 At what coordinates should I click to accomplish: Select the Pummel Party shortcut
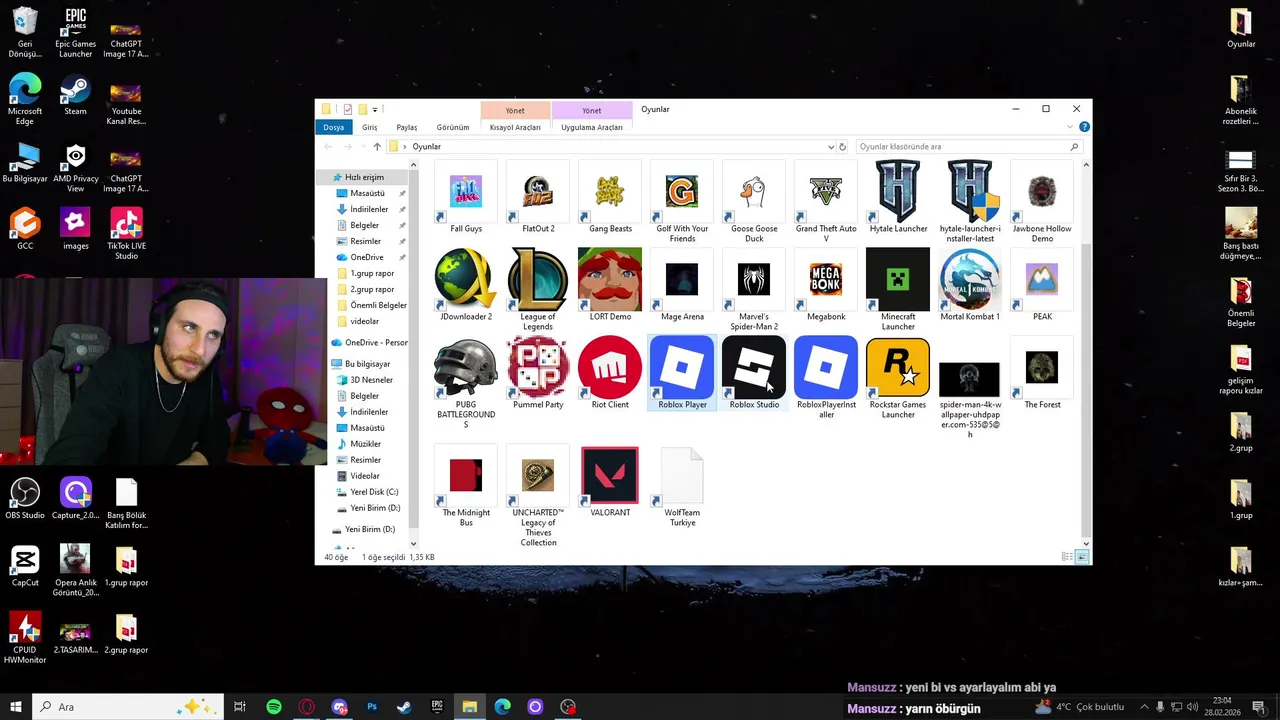coord(538,367)
